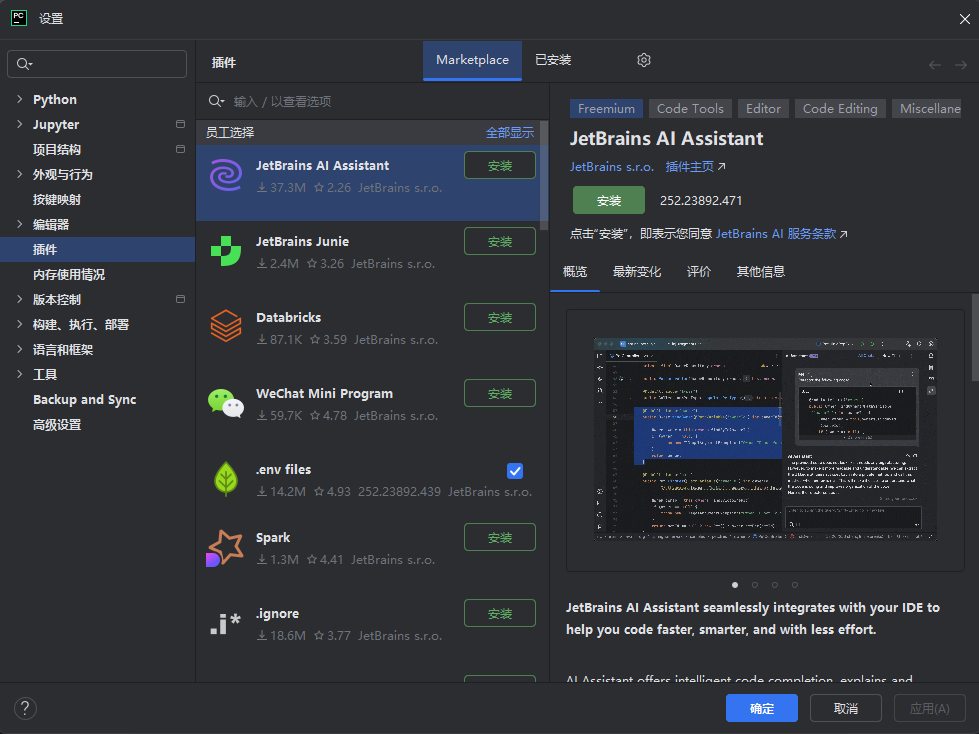
Task: Select the second screenshot carousel dot
Action: [755, 585]
